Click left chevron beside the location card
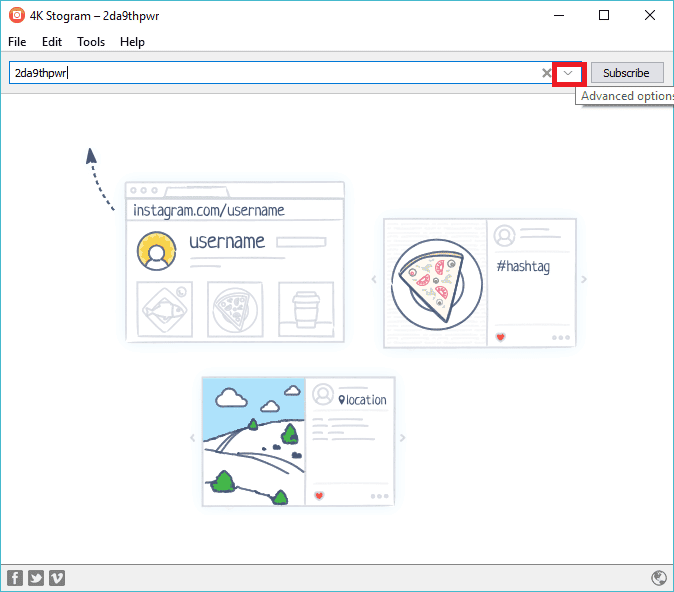Viewport: 674px width, 592px height. pos(192,438)
